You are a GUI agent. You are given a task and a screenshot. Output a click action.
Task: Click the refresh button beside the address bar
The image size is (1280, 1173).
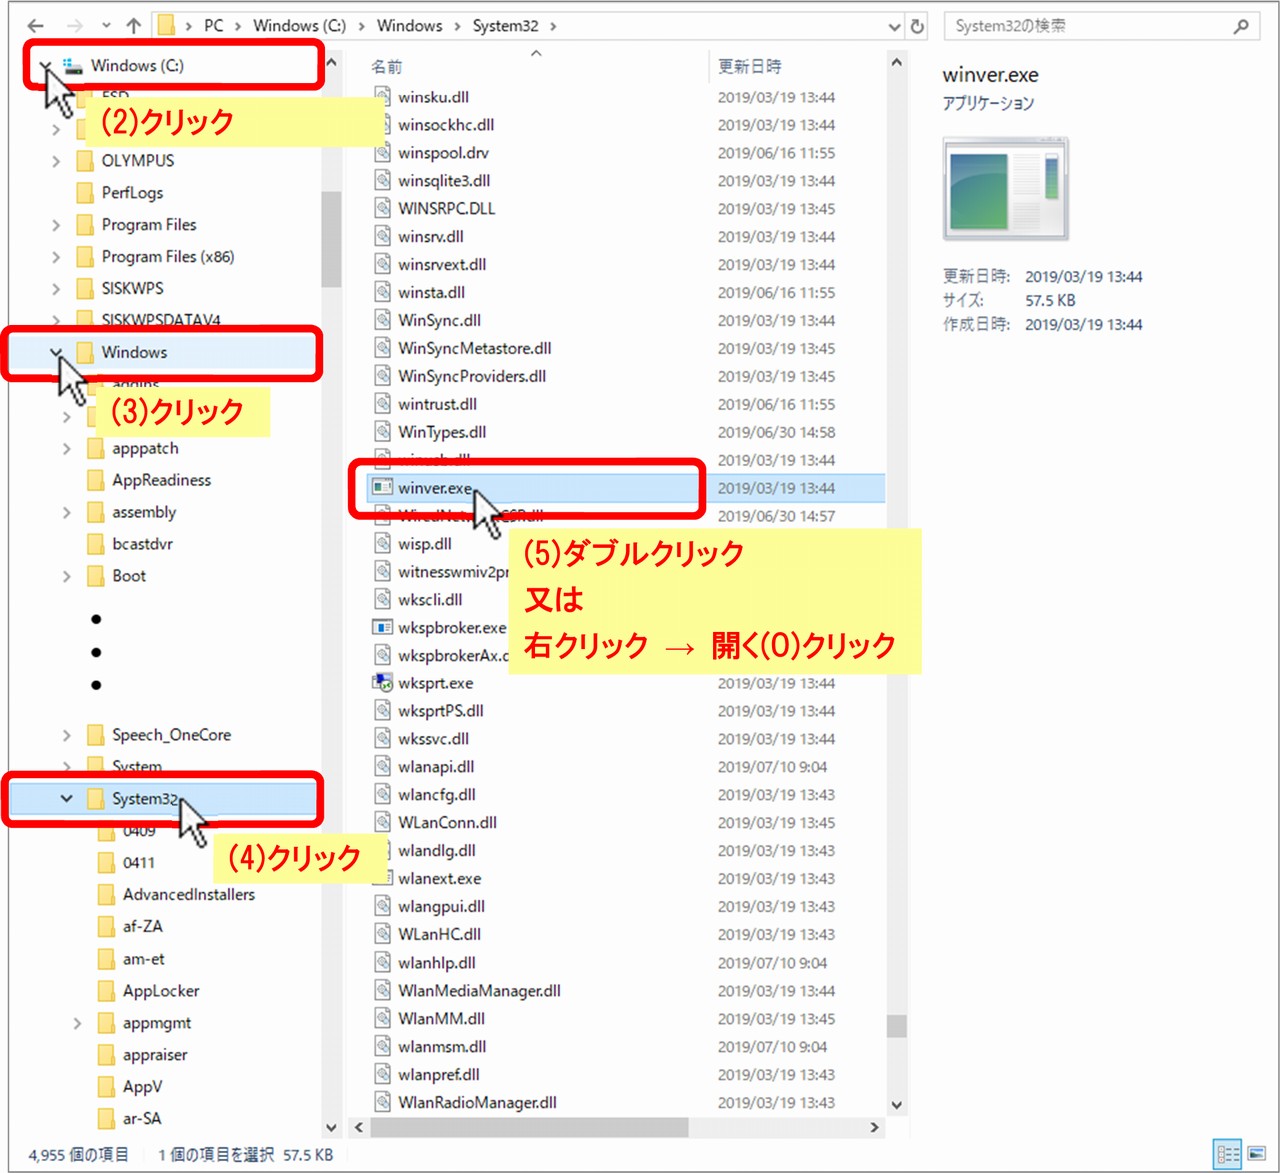tap(917, 27)
